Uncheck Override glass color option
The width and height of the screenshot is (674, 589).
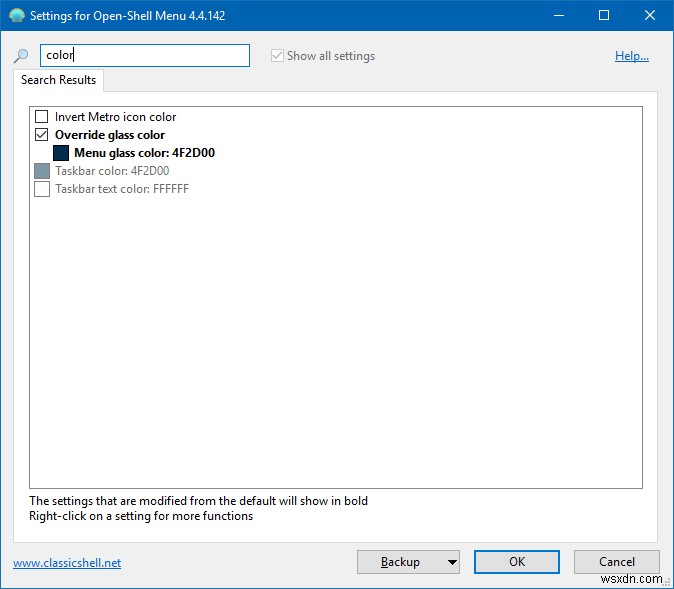click(42, 135)
